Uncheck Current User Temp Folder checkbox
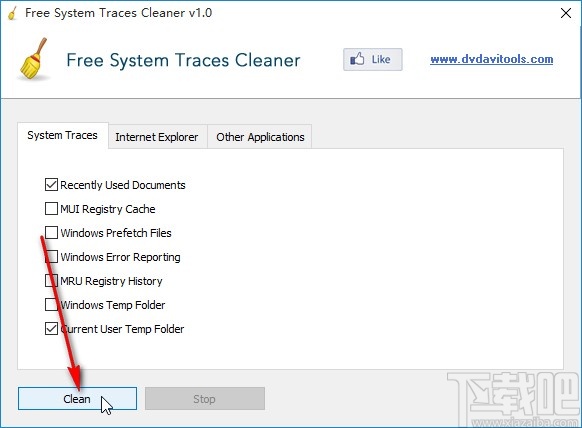The image size is (582, 428). (x=51, y=329)
